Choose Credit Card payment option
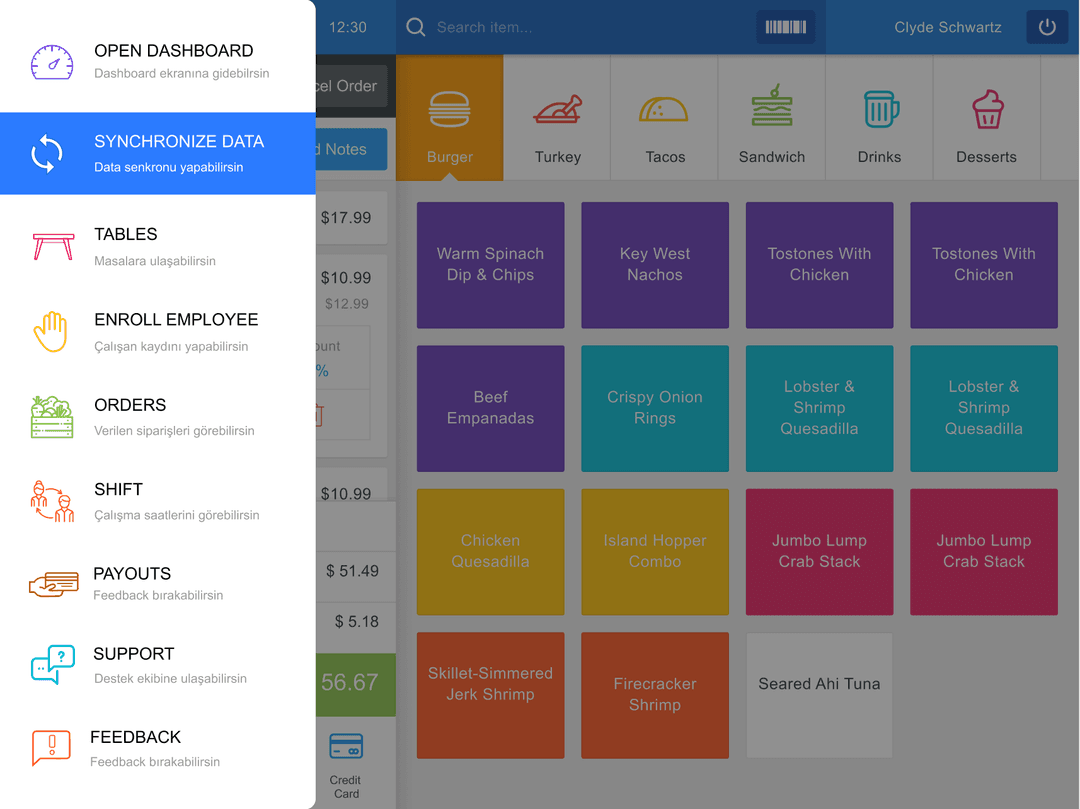 point(346,764)
